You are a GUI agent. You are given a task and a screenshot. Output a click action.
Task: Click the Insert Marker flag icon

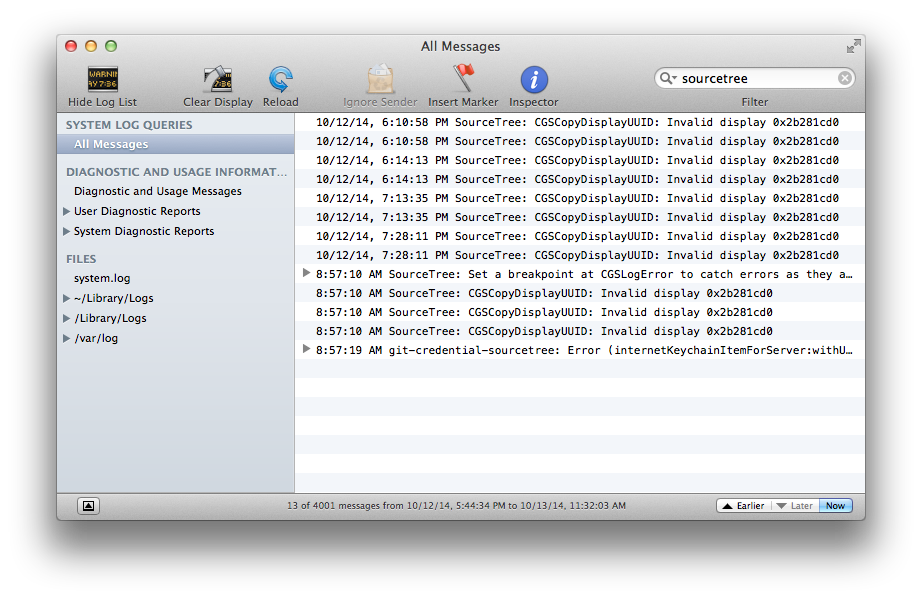(463, 78)
